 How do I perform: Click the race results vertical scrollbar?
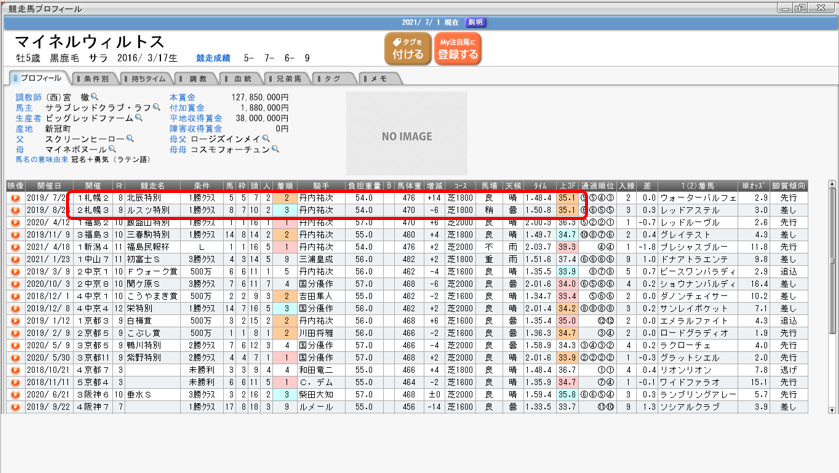[832, 300]
